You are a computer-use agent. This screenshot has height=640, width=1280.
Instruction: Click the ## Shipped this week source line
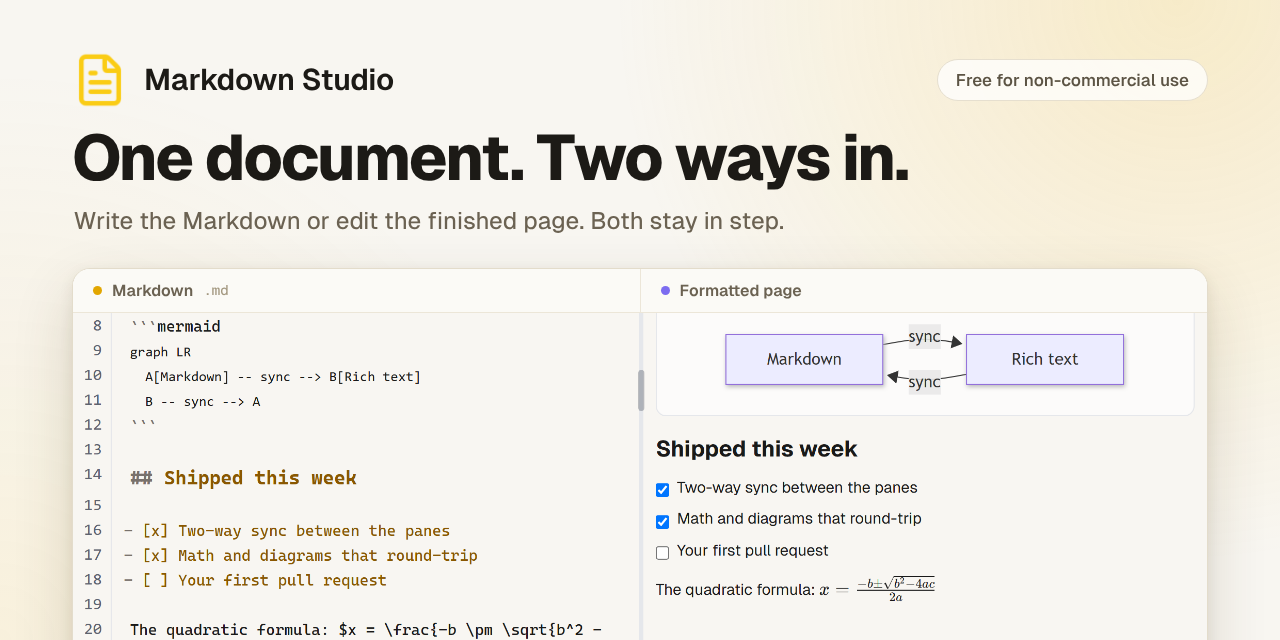[243, 478]
